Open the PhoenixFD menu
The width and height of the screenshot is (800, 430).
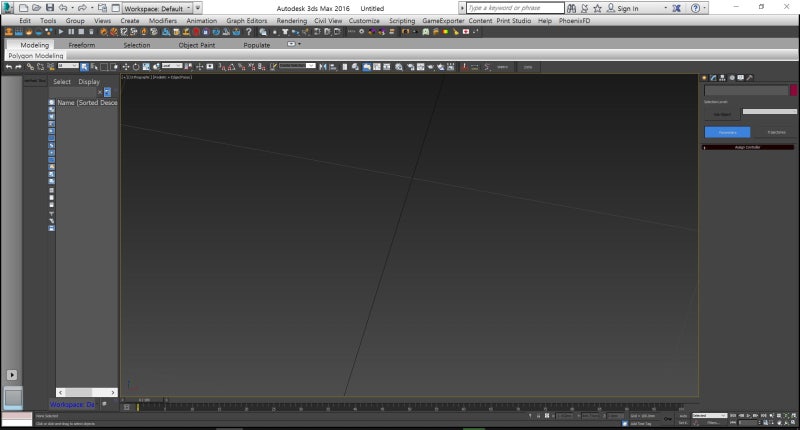click(x=574, y=20)
